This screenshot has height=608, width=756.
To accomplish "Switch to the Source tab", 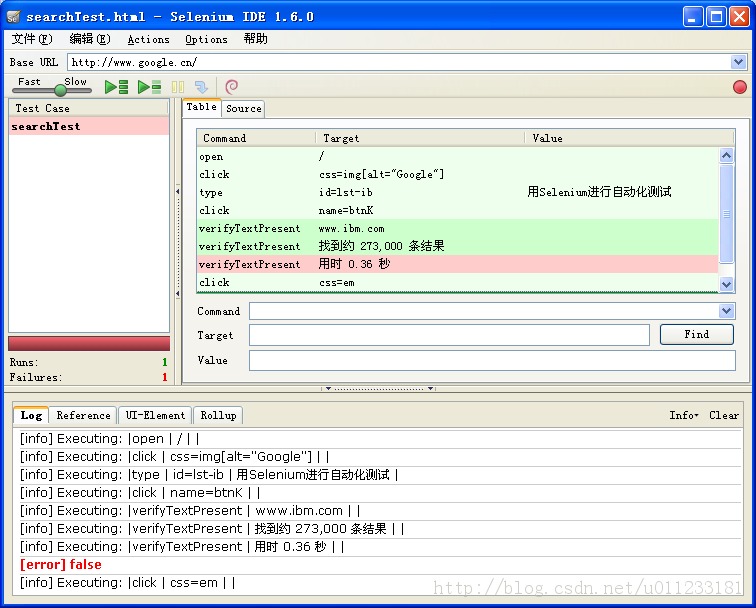I will coord(243,108).
